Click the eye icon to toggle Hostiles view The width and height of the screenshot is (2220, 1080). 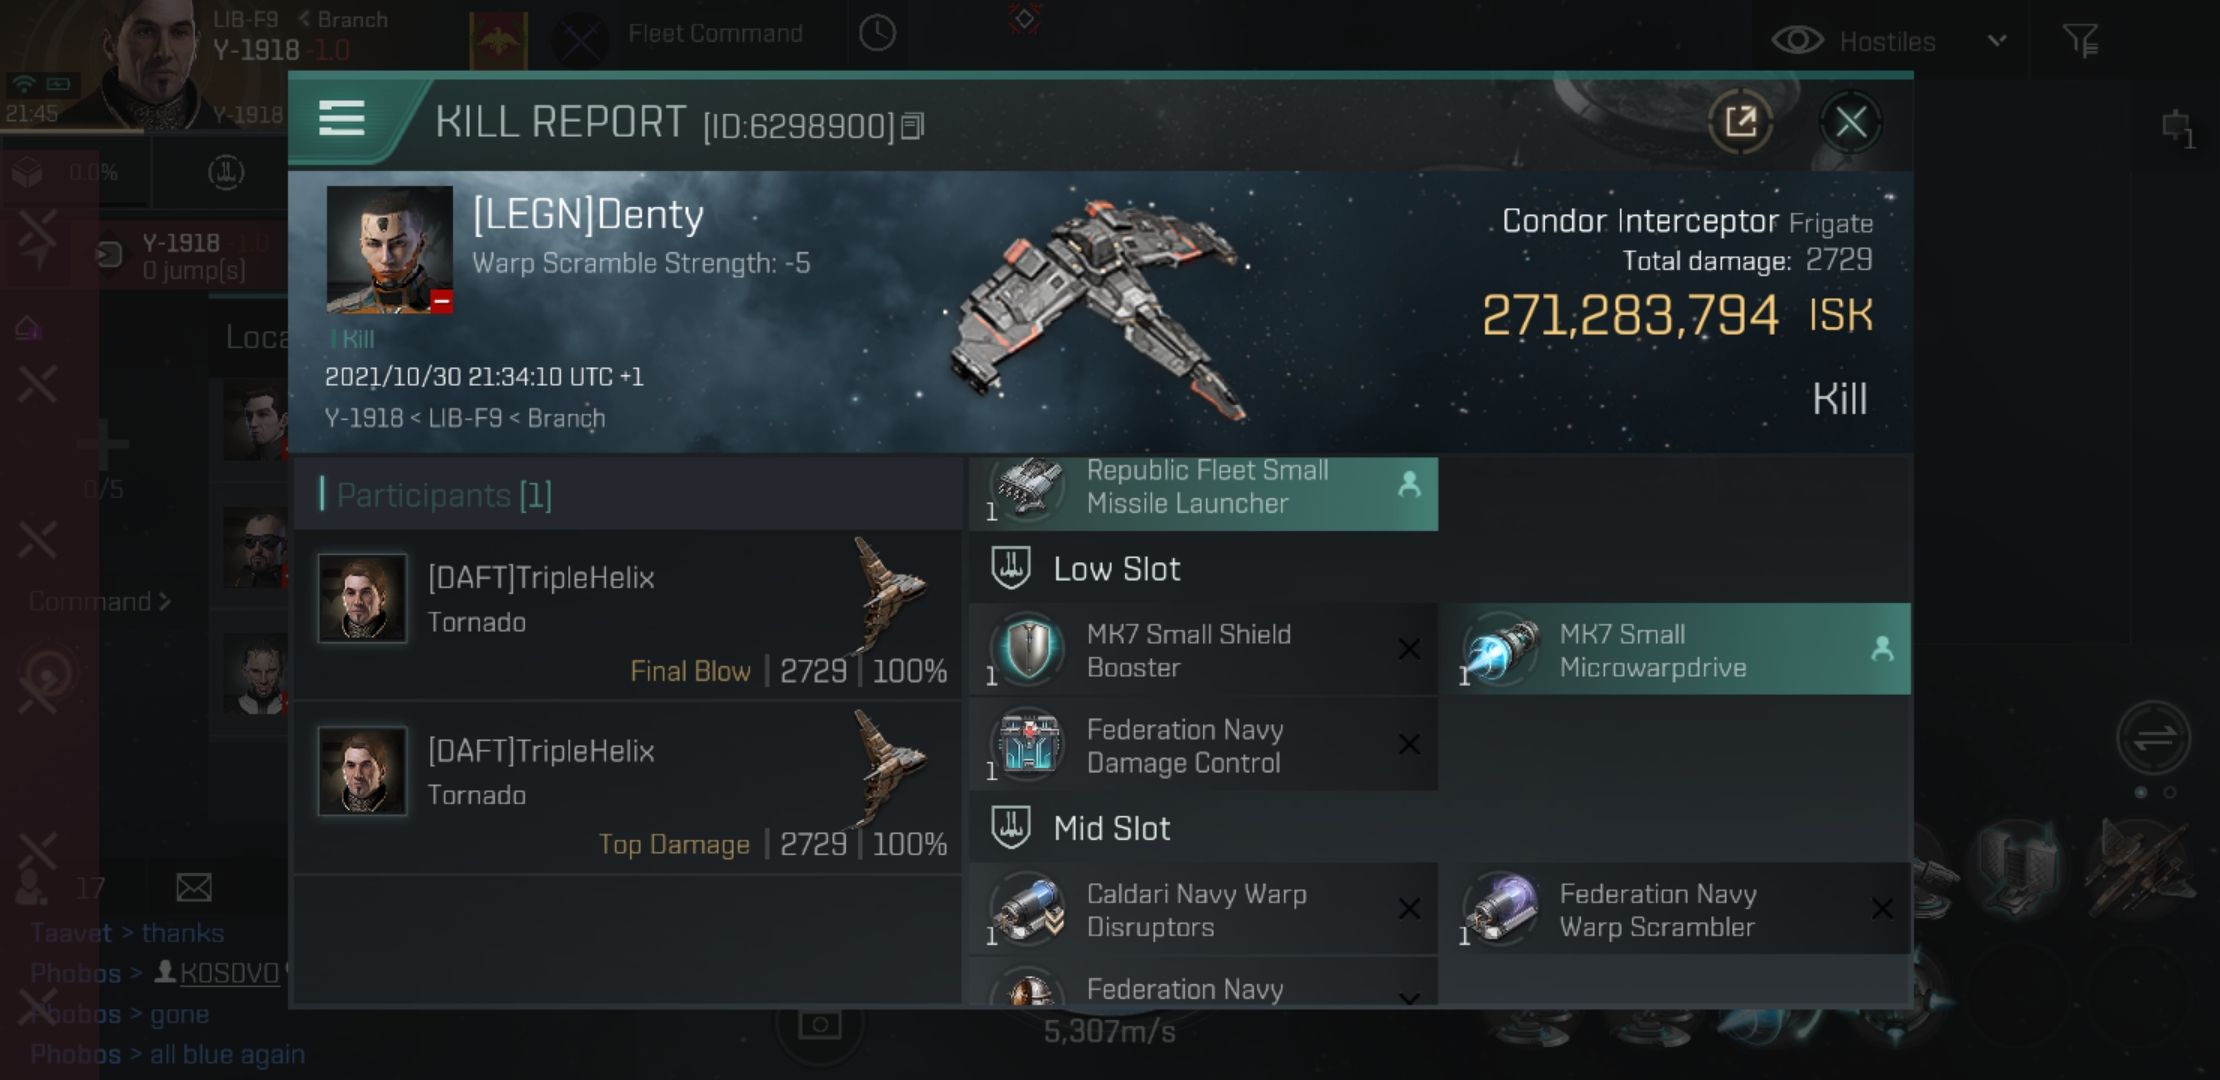tap(1800, 40)
